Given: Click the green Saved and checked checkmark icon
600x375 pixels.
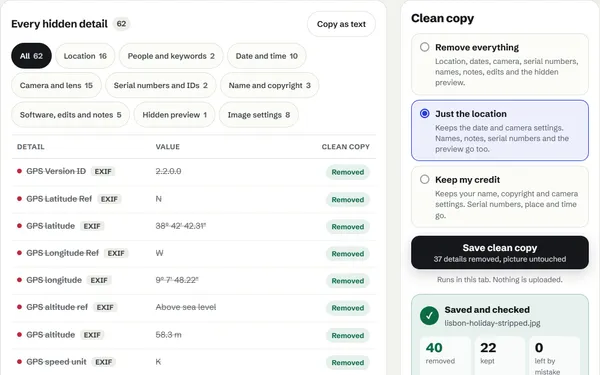Looking at the screenshot, I should click(429, 316).
